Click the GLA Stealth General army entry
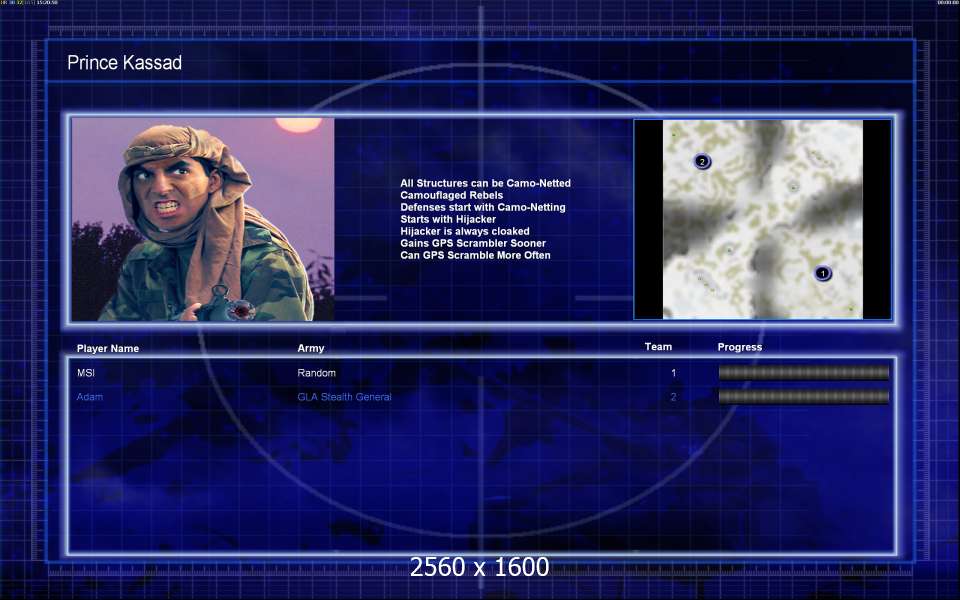Viewport: 960px width, 600px height. click(344, 397)
